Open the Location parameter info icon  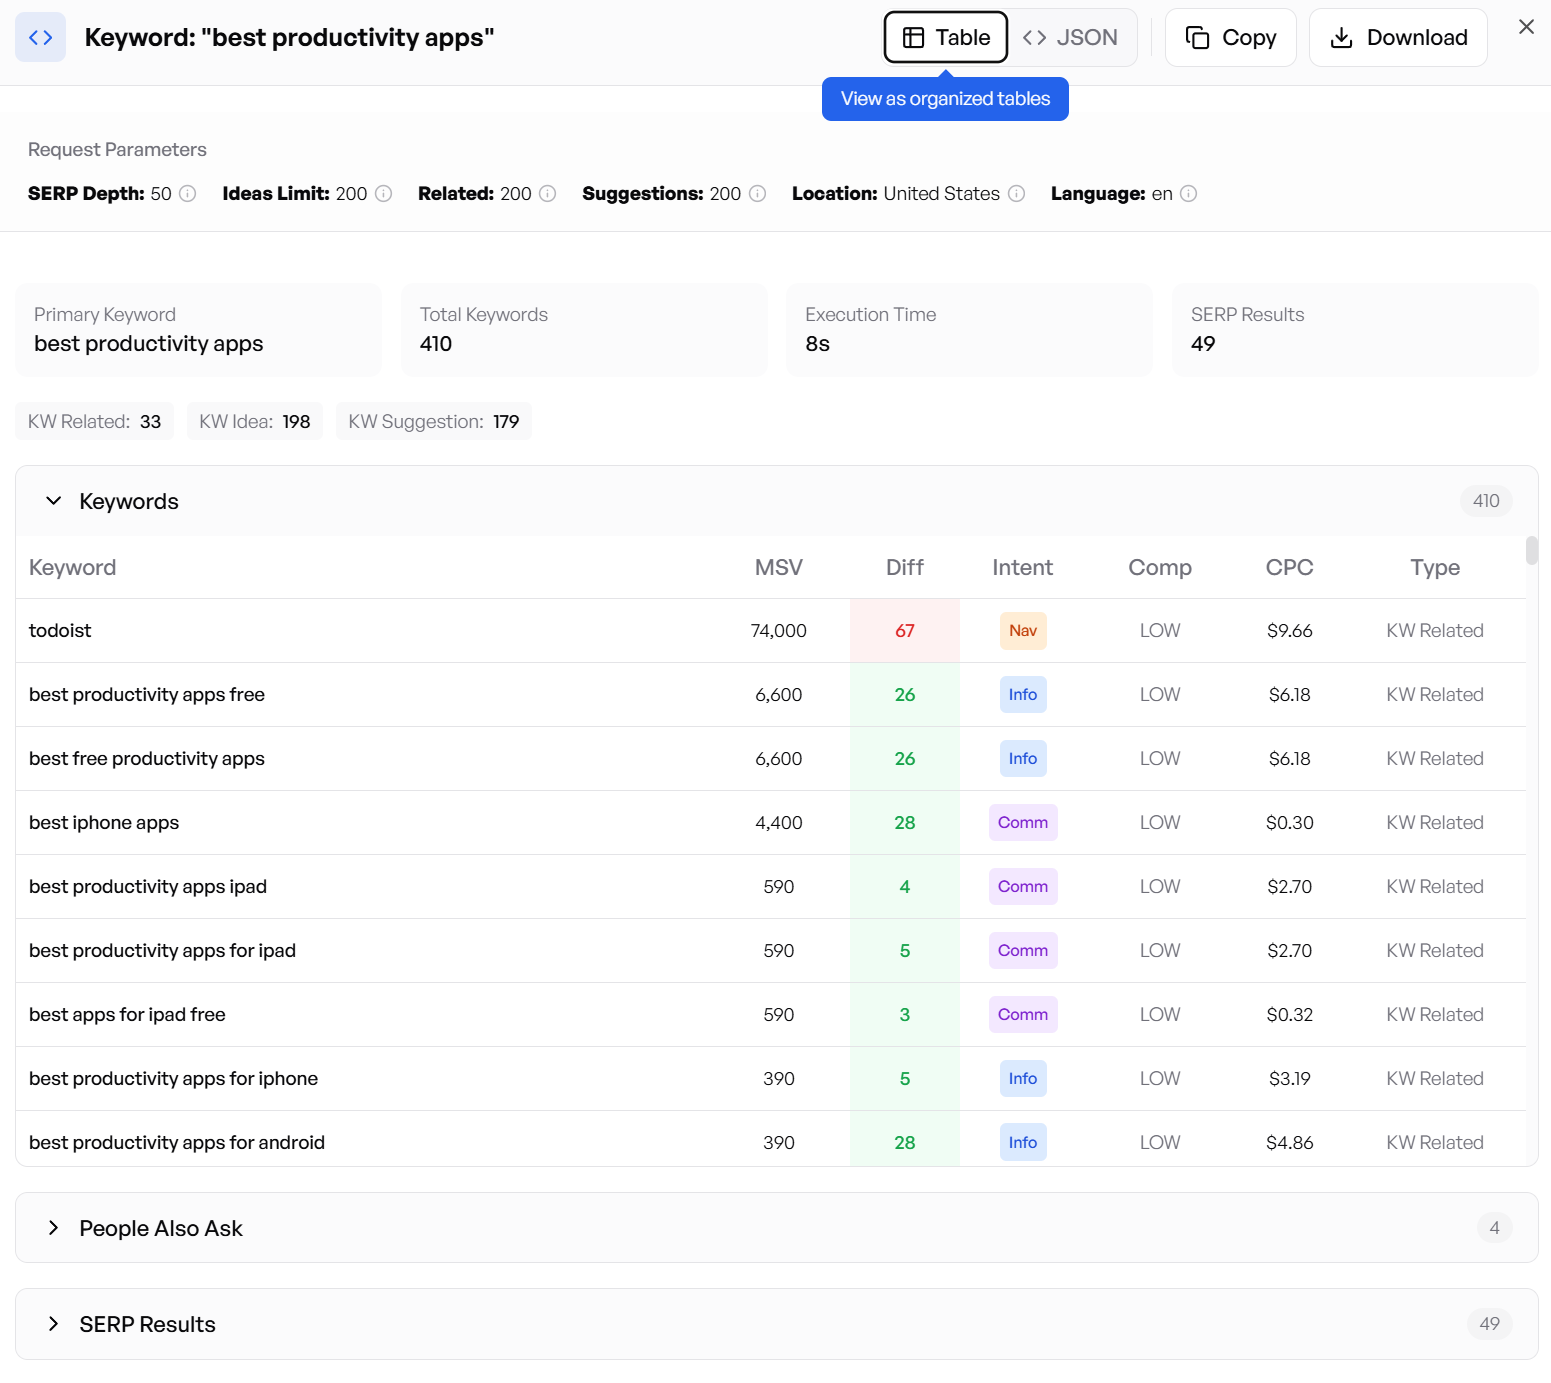(x=1017, y=194)
